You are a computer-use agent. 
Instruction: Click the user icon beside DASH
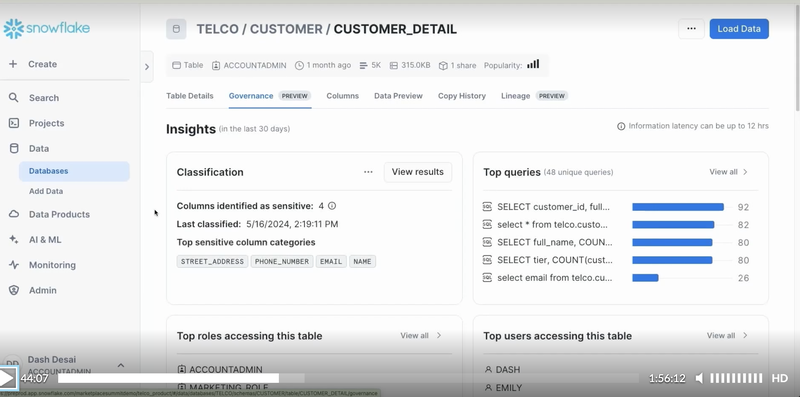(x=488, y=369)
